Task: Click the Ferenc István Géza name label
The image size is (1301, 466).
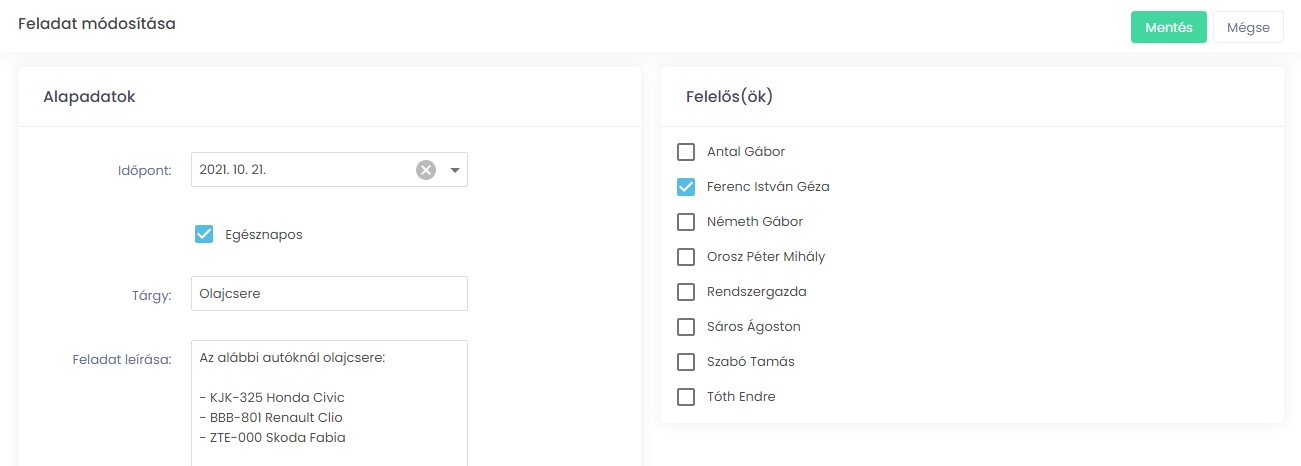Action: (x=768, y=187)
